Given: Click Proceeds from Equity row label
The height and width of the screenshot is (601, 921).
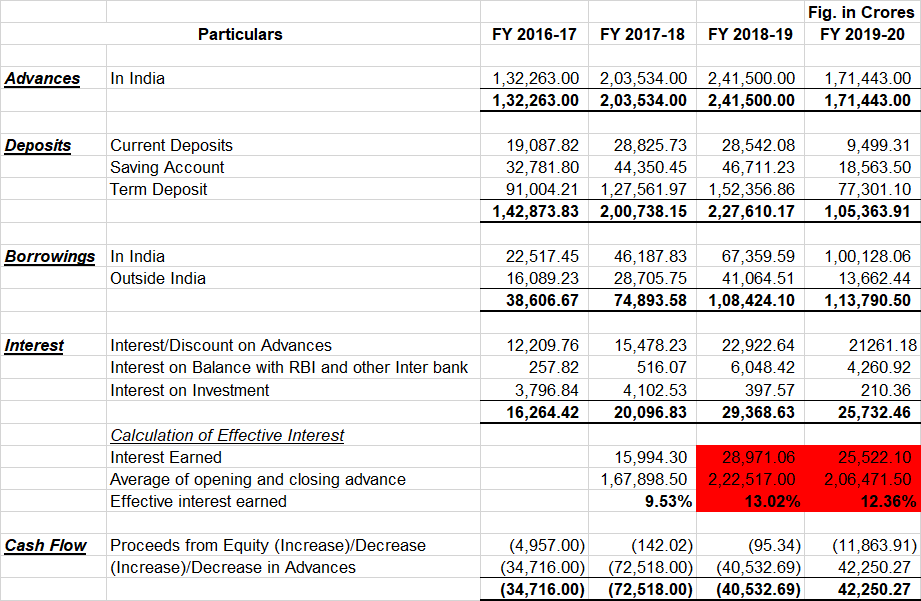Looking at the screenshot, I should pyautogui.click(x=268, y=545).
